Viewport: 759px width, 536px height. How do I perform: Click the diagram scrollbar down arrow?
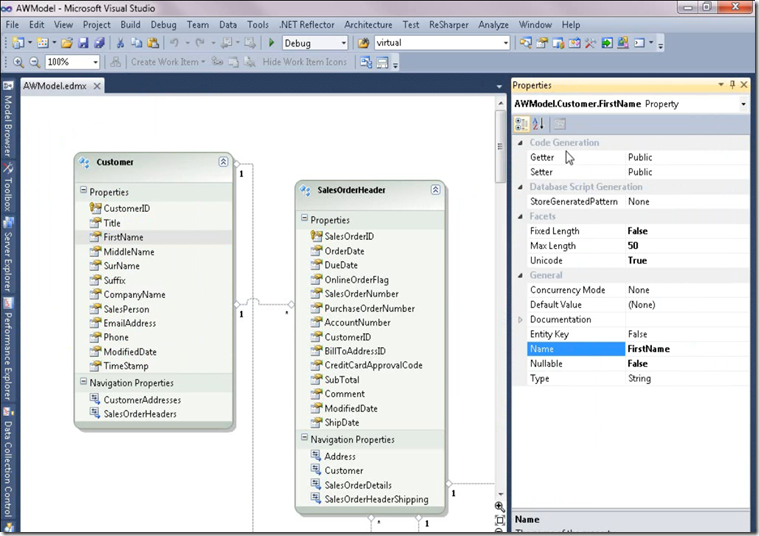(501, 494)
